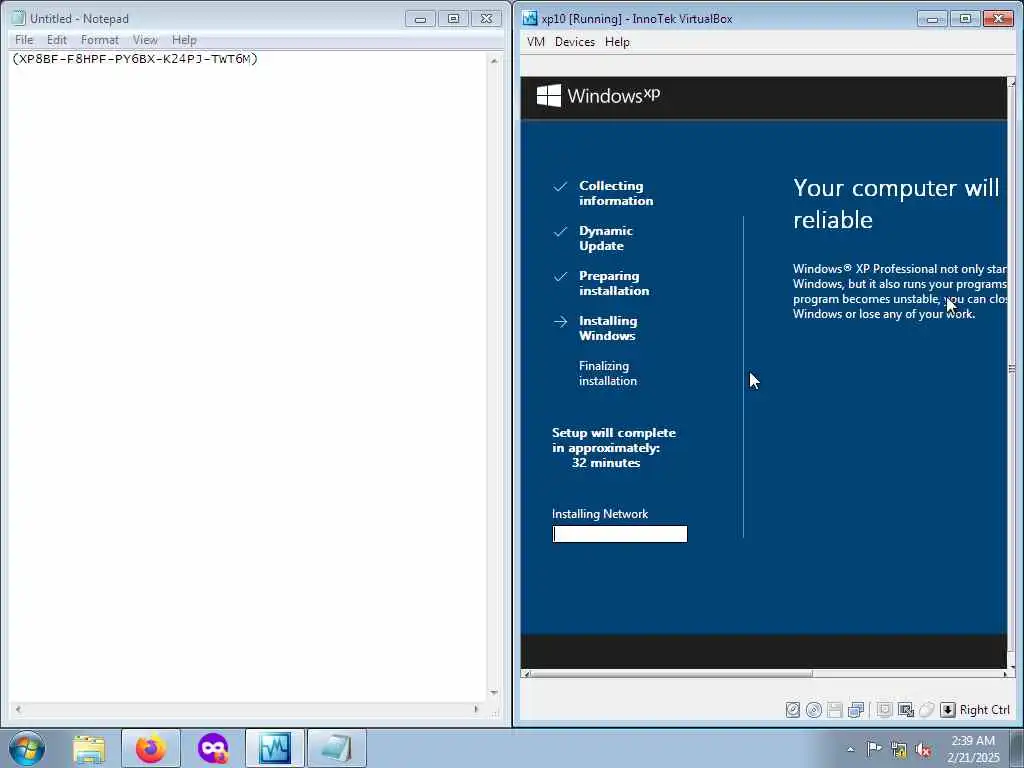Minimize the VirtualBox window
The width and height of the screenshot is (1024, 768).
point(932,19)
